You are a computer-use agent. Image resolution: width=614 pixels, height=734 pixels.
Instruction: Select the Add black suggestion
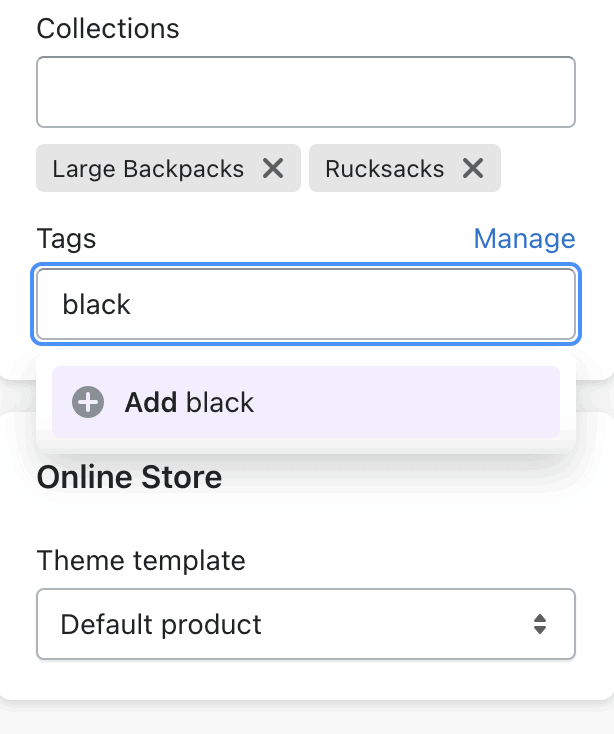click(306, 402)
